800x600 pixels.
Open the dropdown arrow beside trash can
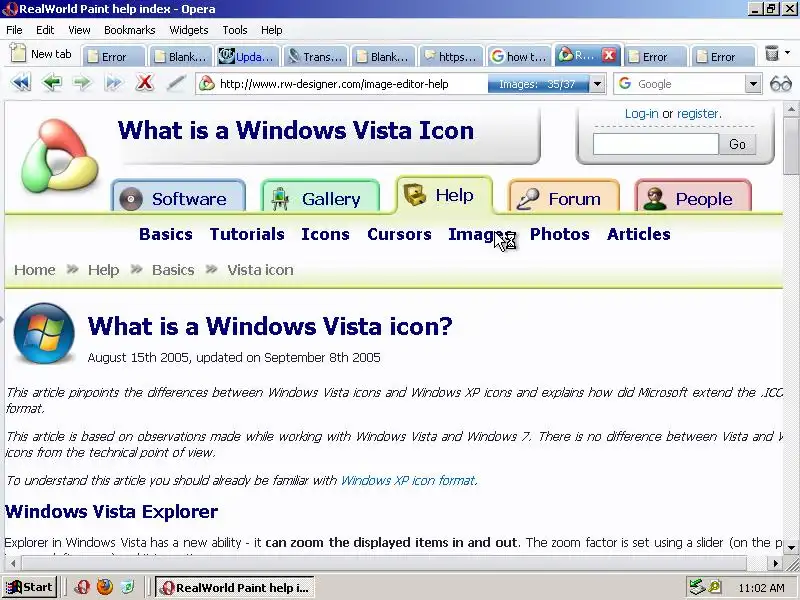click(x=787, y=53)
